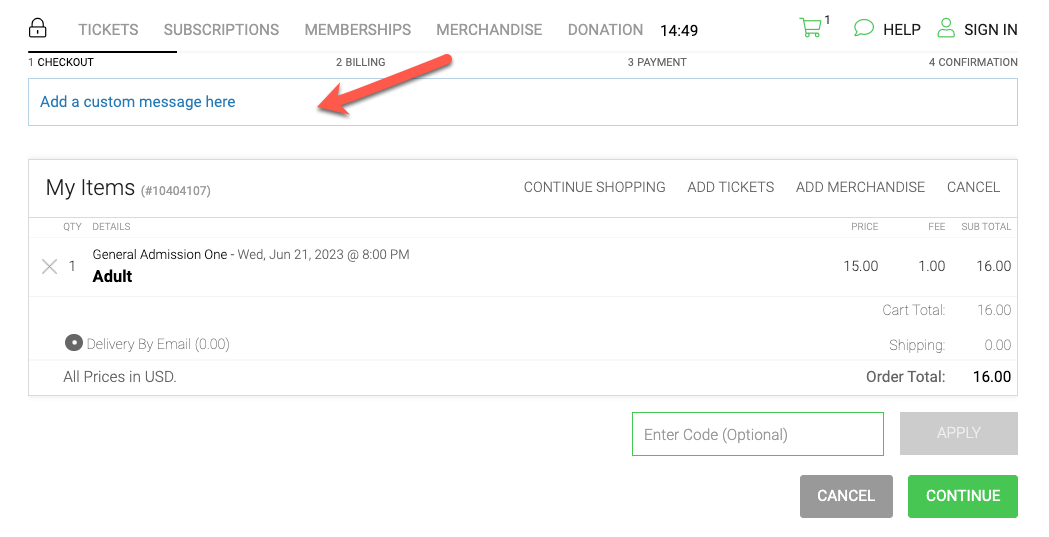Remove the Adult ticket with X icon
Viewport: 1049px width, 537px height.
[x=50, y=267]
